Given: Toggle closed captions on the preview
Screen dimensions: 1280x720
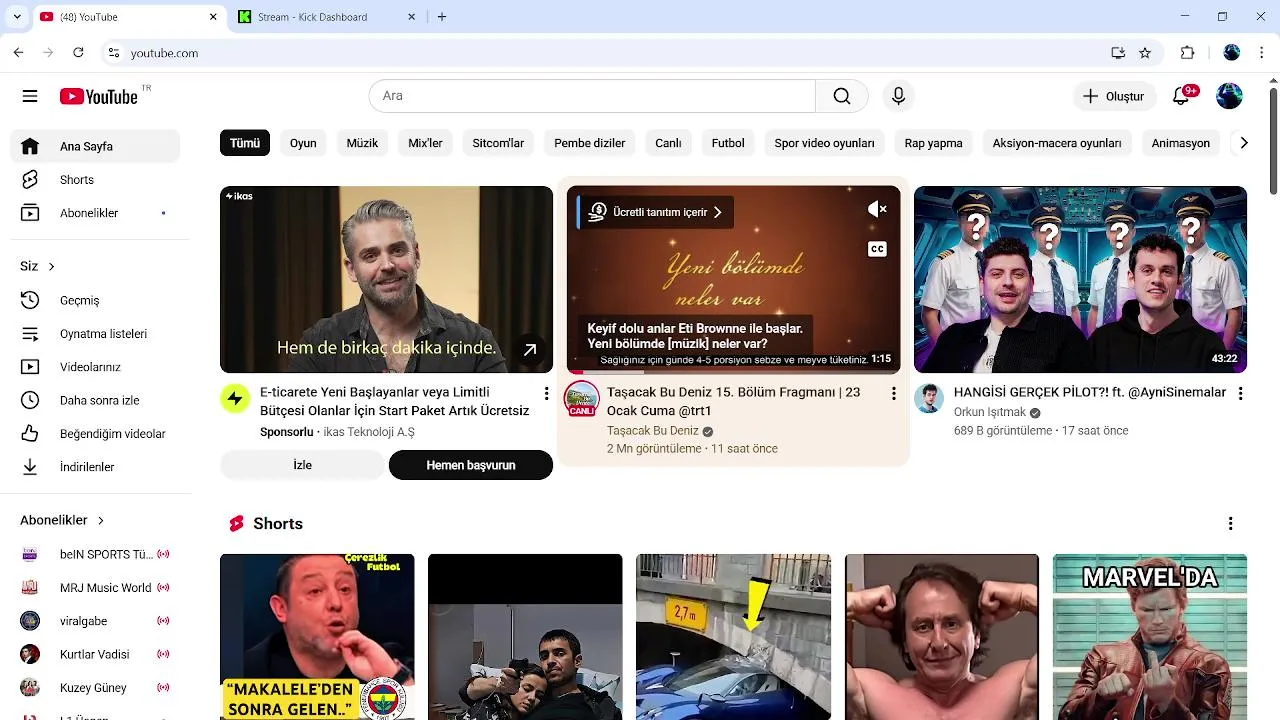Looking at the screenshot, I should click(x=877, y=249).
